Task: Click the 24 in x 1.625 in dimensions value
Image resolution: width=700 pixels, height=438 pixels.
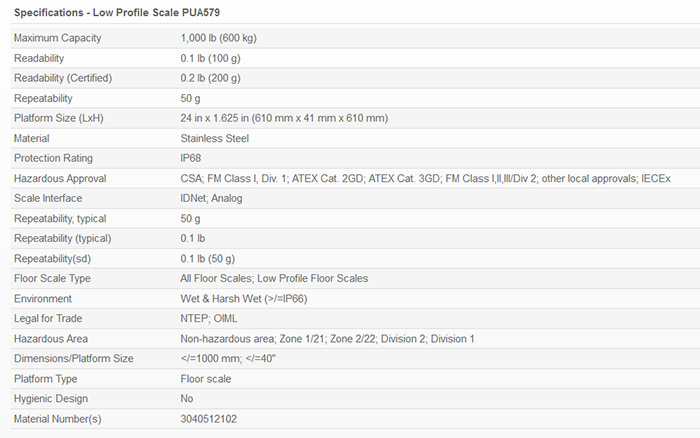Action: pyautogui.click(x=284, y=118)
